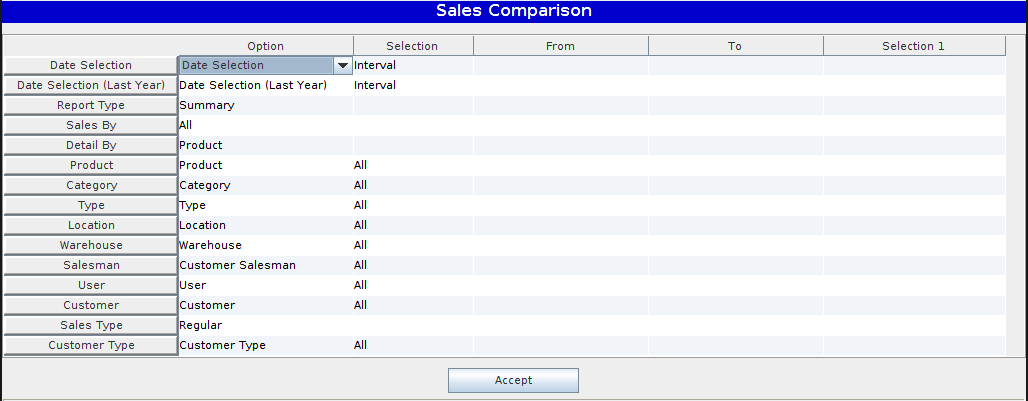Click the Date Selection row button
Screen dimensions: 1028x401
click(x=91, y=65)
